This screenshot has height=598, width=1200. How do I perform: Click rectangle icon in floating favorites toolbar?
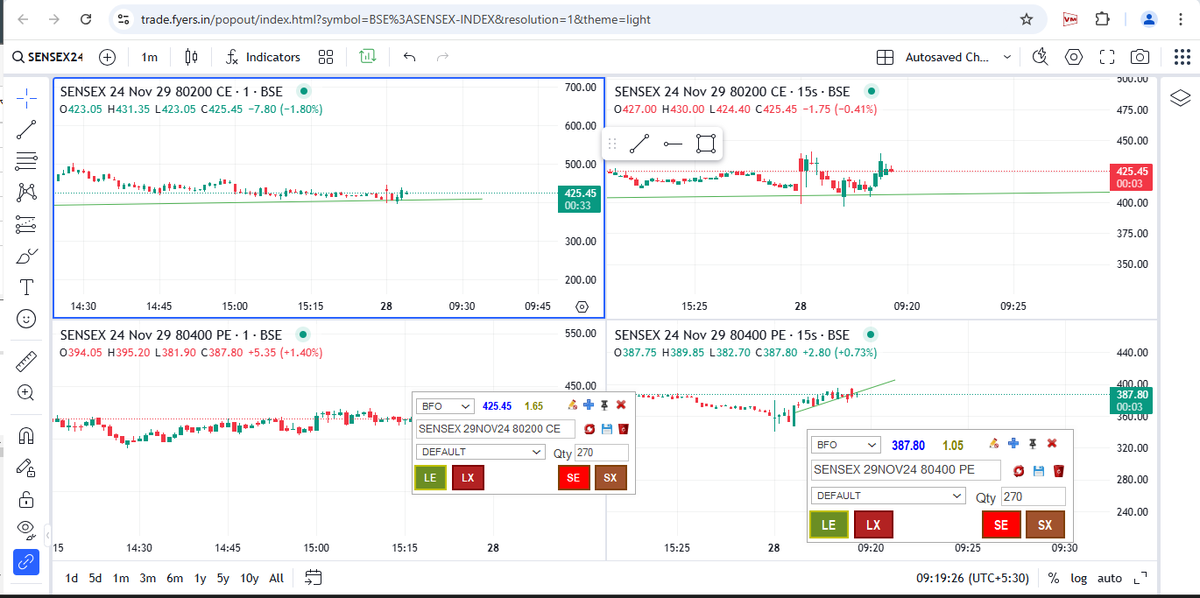706,144
